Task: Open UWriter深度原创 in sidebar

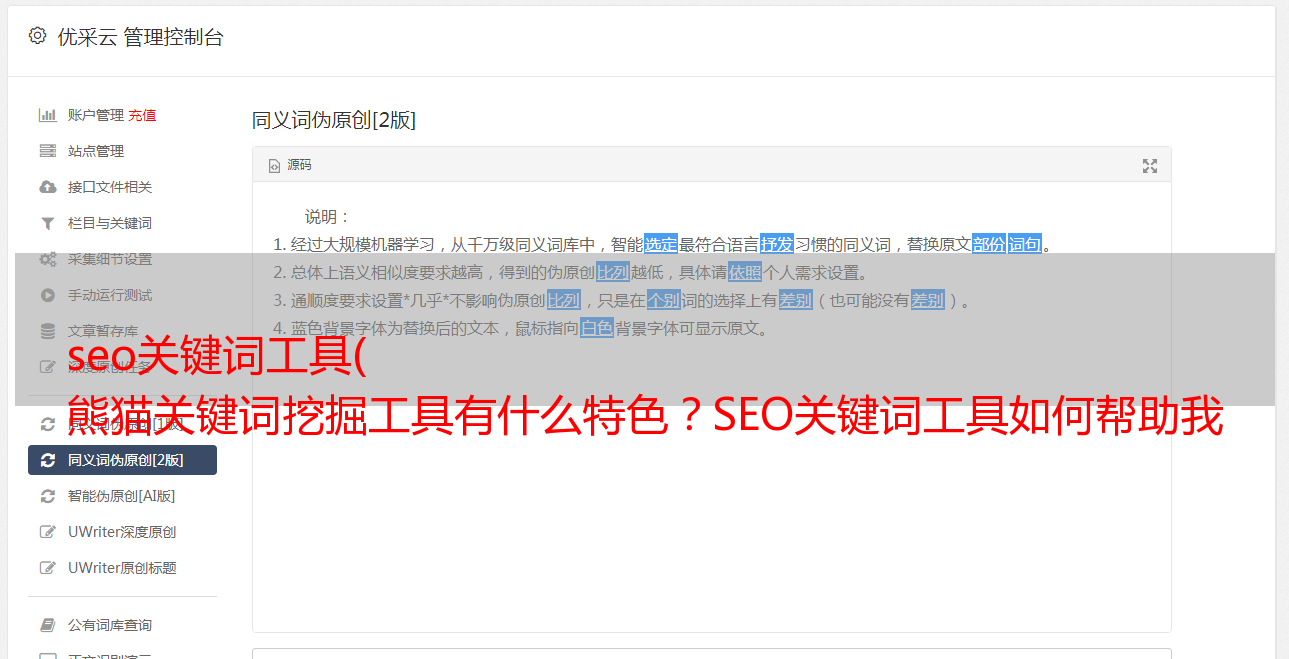Action: click(x=122, y=532)
